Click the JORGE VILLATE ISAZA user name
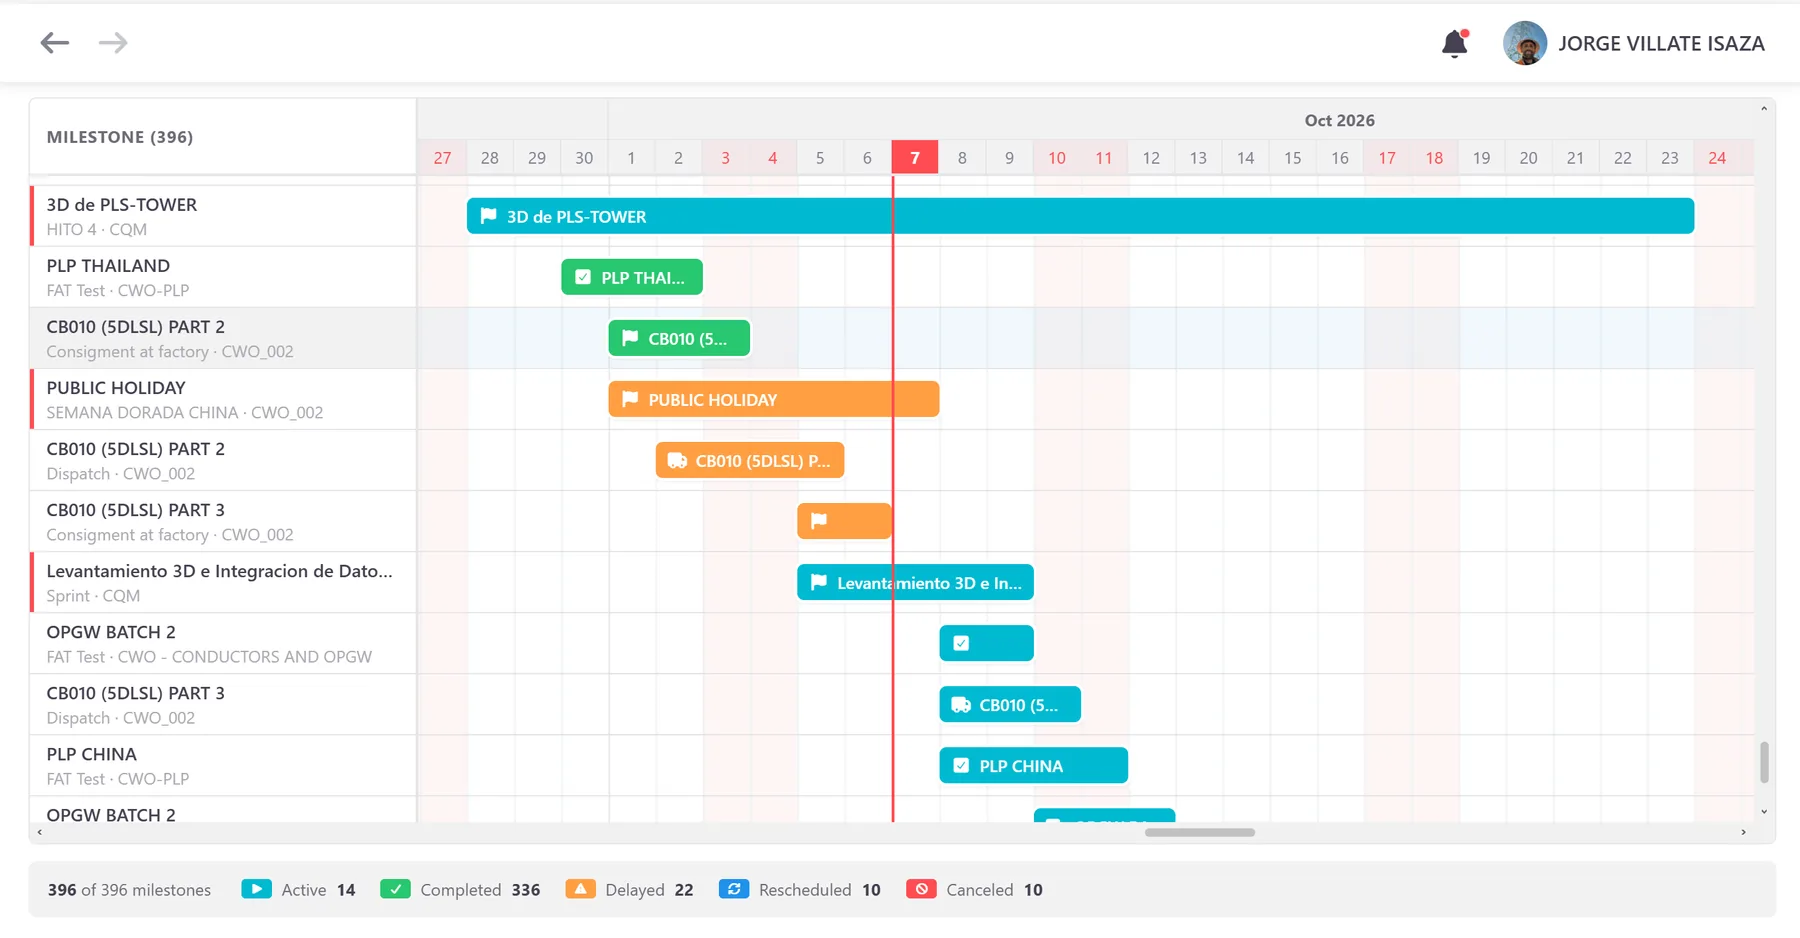1800x938 pixels. (1661, 44)
